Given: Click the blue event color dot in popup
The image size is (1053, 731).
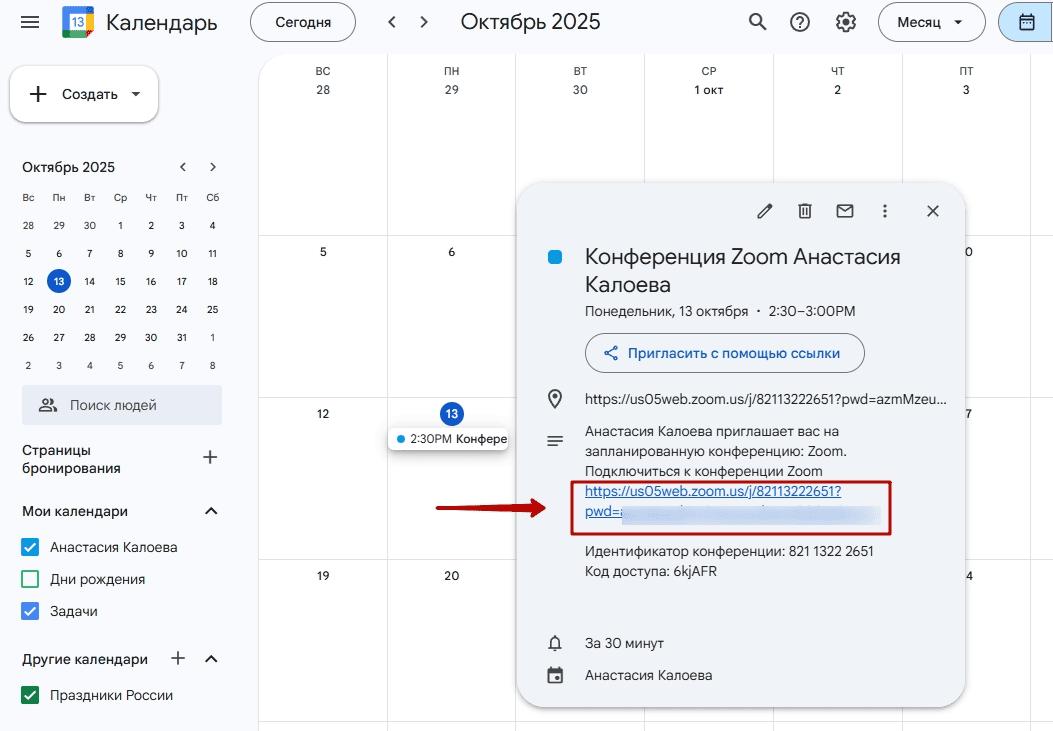Looking at the screenshot, I should coord(555,257).
